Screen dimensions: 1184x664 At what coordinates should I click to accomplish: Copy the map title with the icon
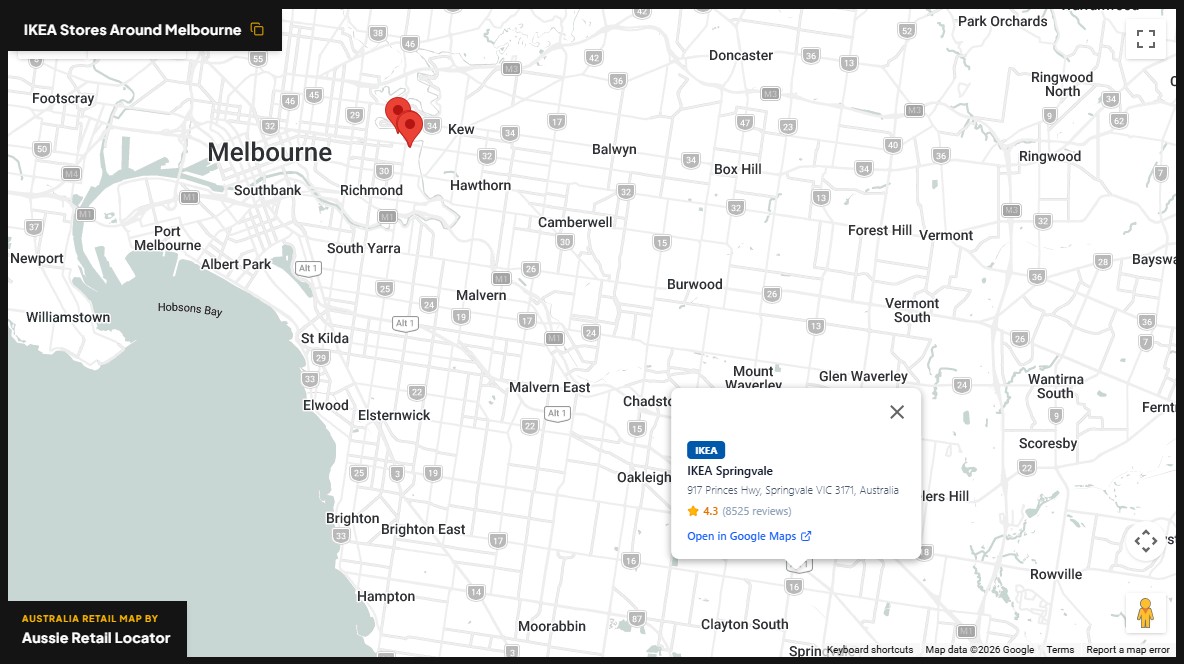point(257,29)
